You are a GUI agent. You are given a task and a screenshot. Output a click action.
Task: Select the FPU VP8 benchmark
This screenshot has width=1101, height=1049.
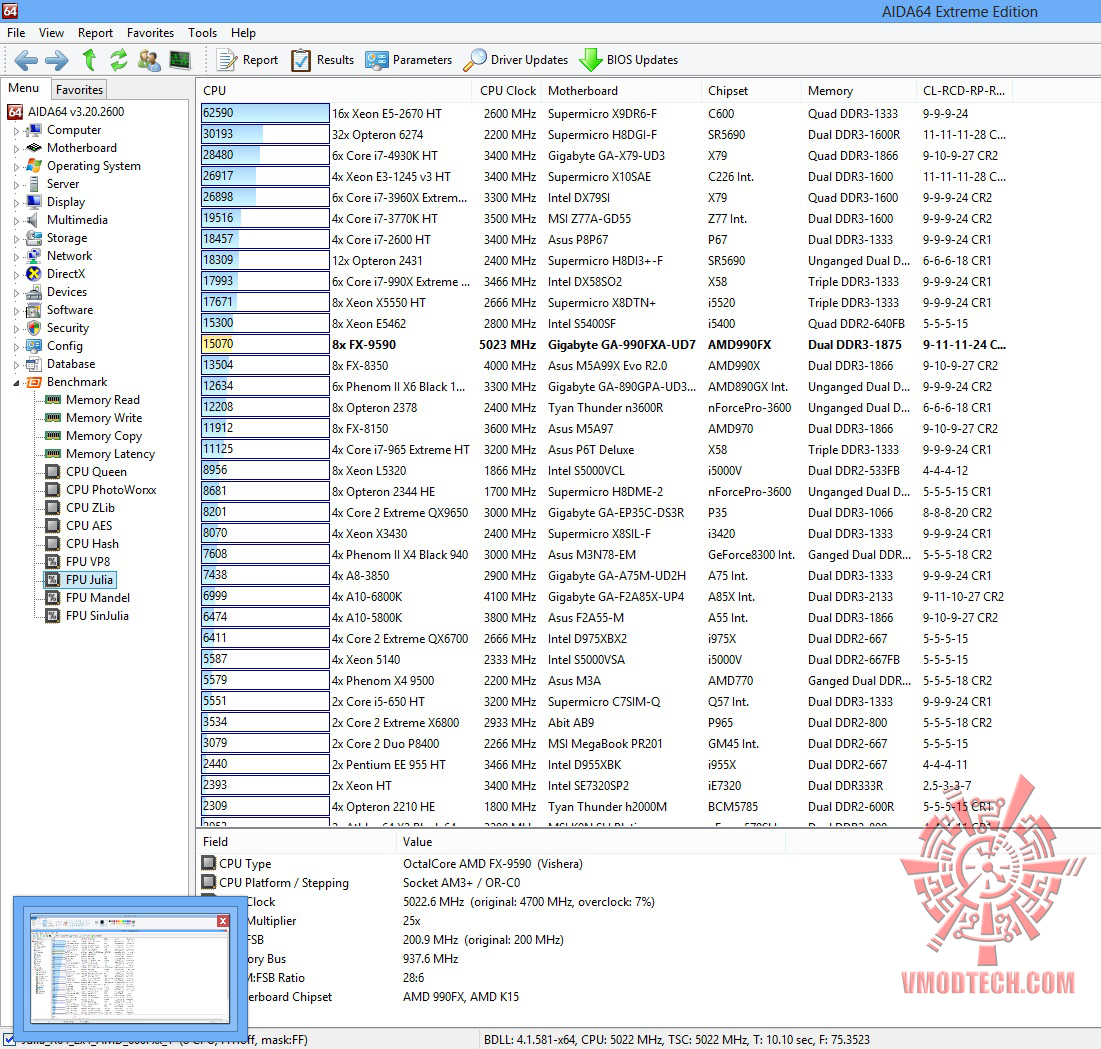[x=77, y=562]
